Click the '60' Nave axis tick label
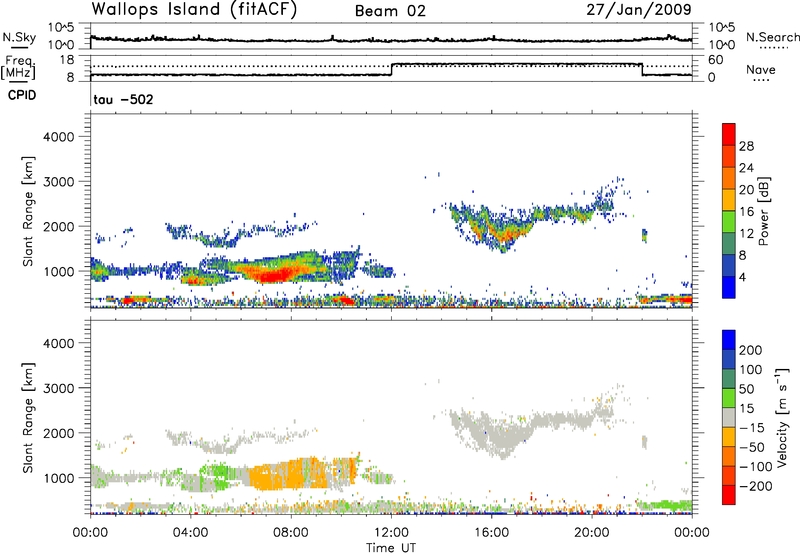Image resolution: width=800 pixels, height=554 pixels. (x=716, y=60)
